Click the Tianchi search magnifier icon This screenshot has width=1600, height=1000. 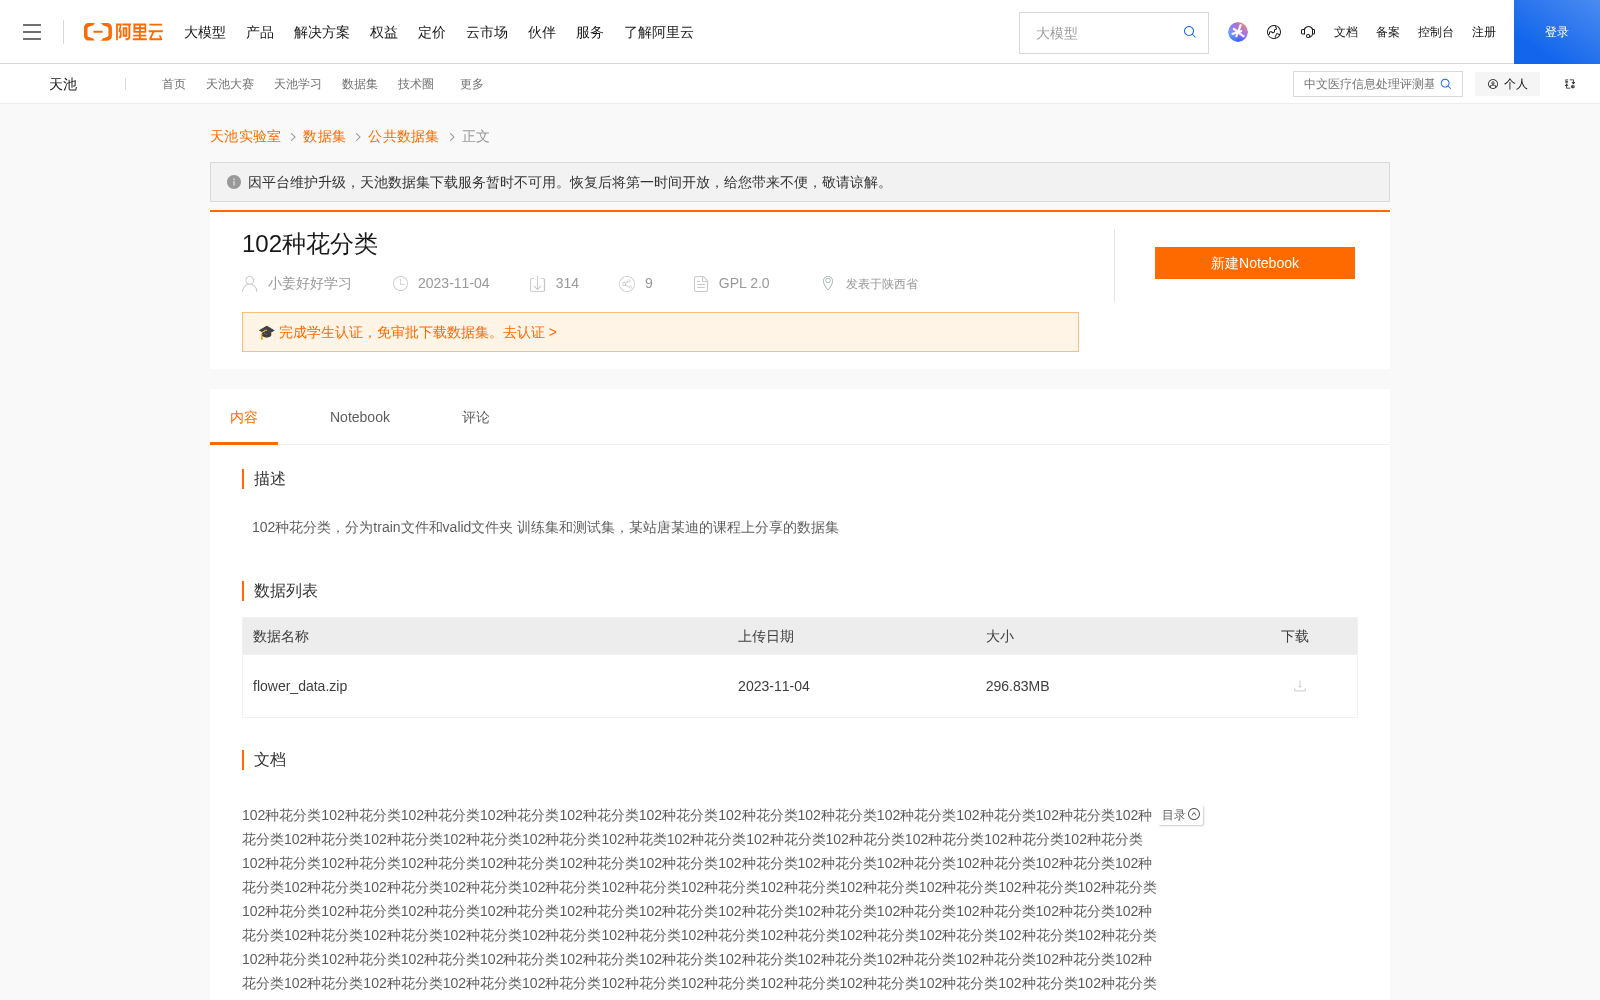[x=1446, y=84]
